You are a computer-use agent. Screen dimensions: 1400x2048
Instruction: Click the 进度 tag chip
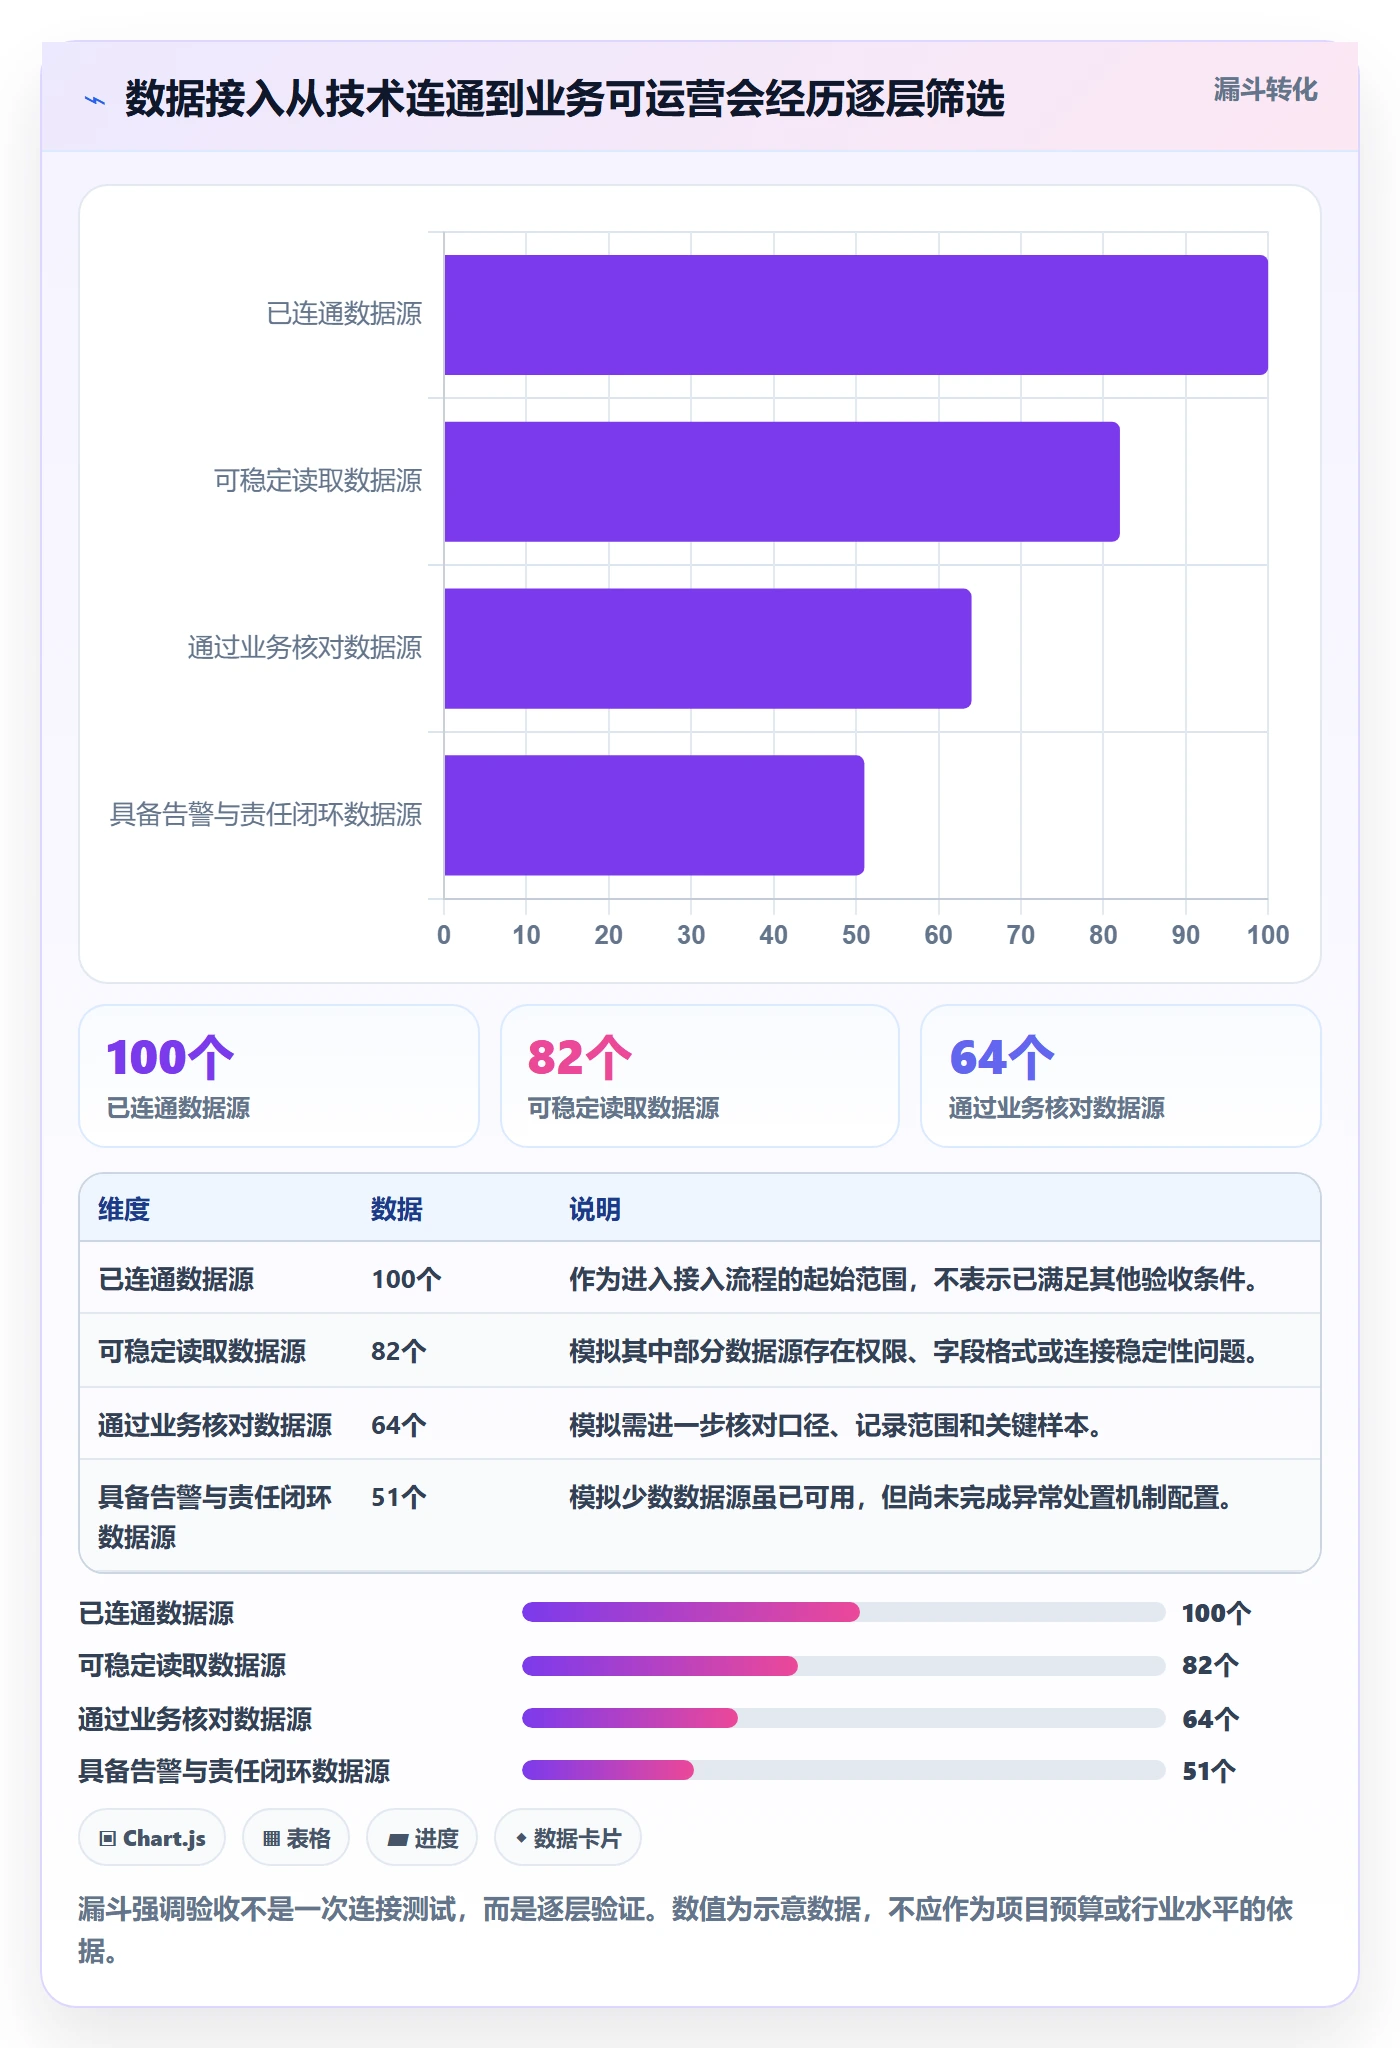point(422,1838)
